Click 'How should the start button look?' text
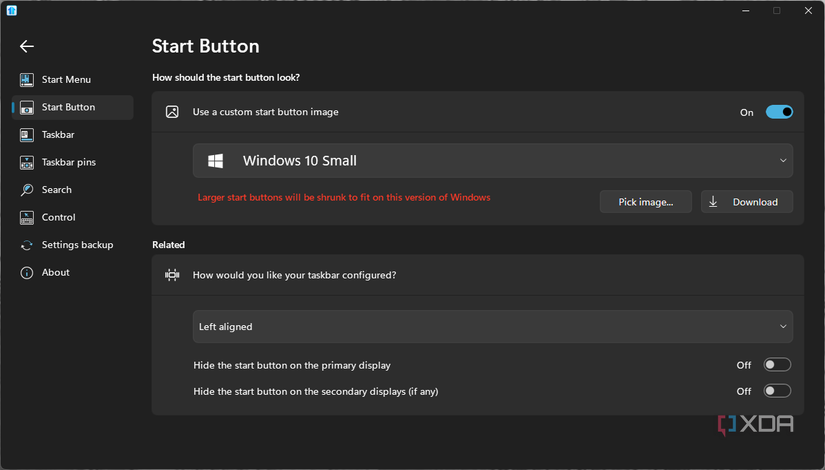 click(x=226, y=78)
